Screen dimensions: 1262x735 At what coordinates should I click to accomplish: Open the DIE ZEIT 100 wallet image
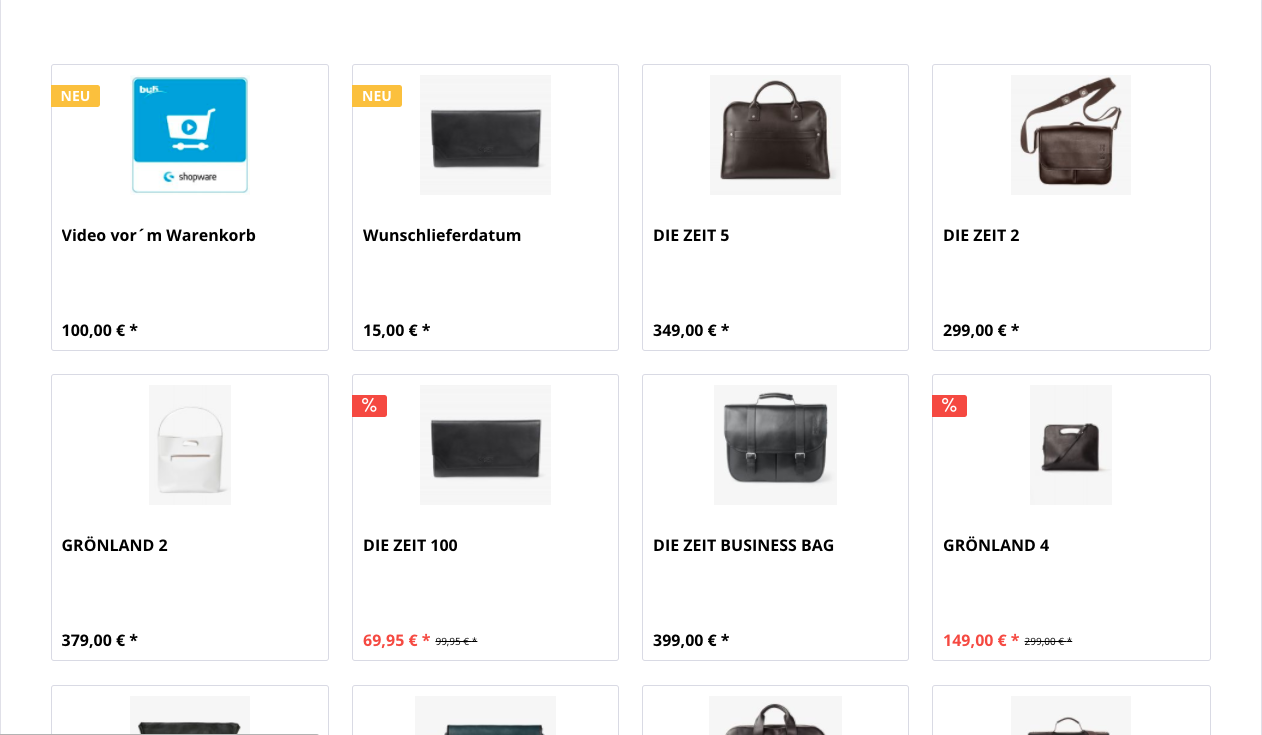click(485, 445)
